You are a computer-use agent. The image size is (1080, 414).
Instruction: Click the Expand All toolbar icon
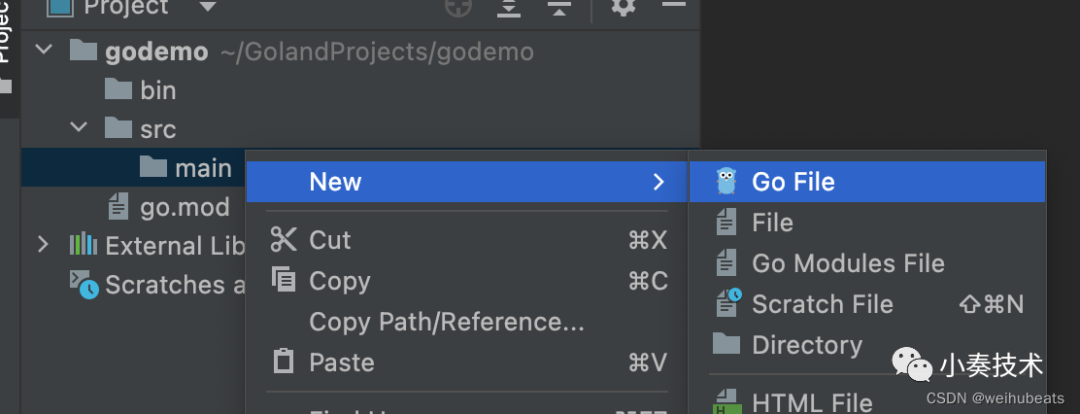pyautogui.click(x=510, y=7)
